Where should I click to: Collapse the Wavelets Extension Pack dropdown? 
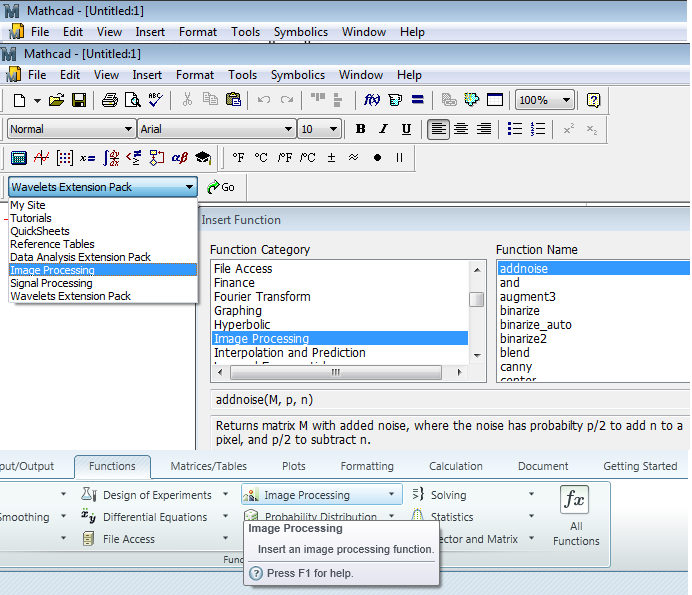189,187
